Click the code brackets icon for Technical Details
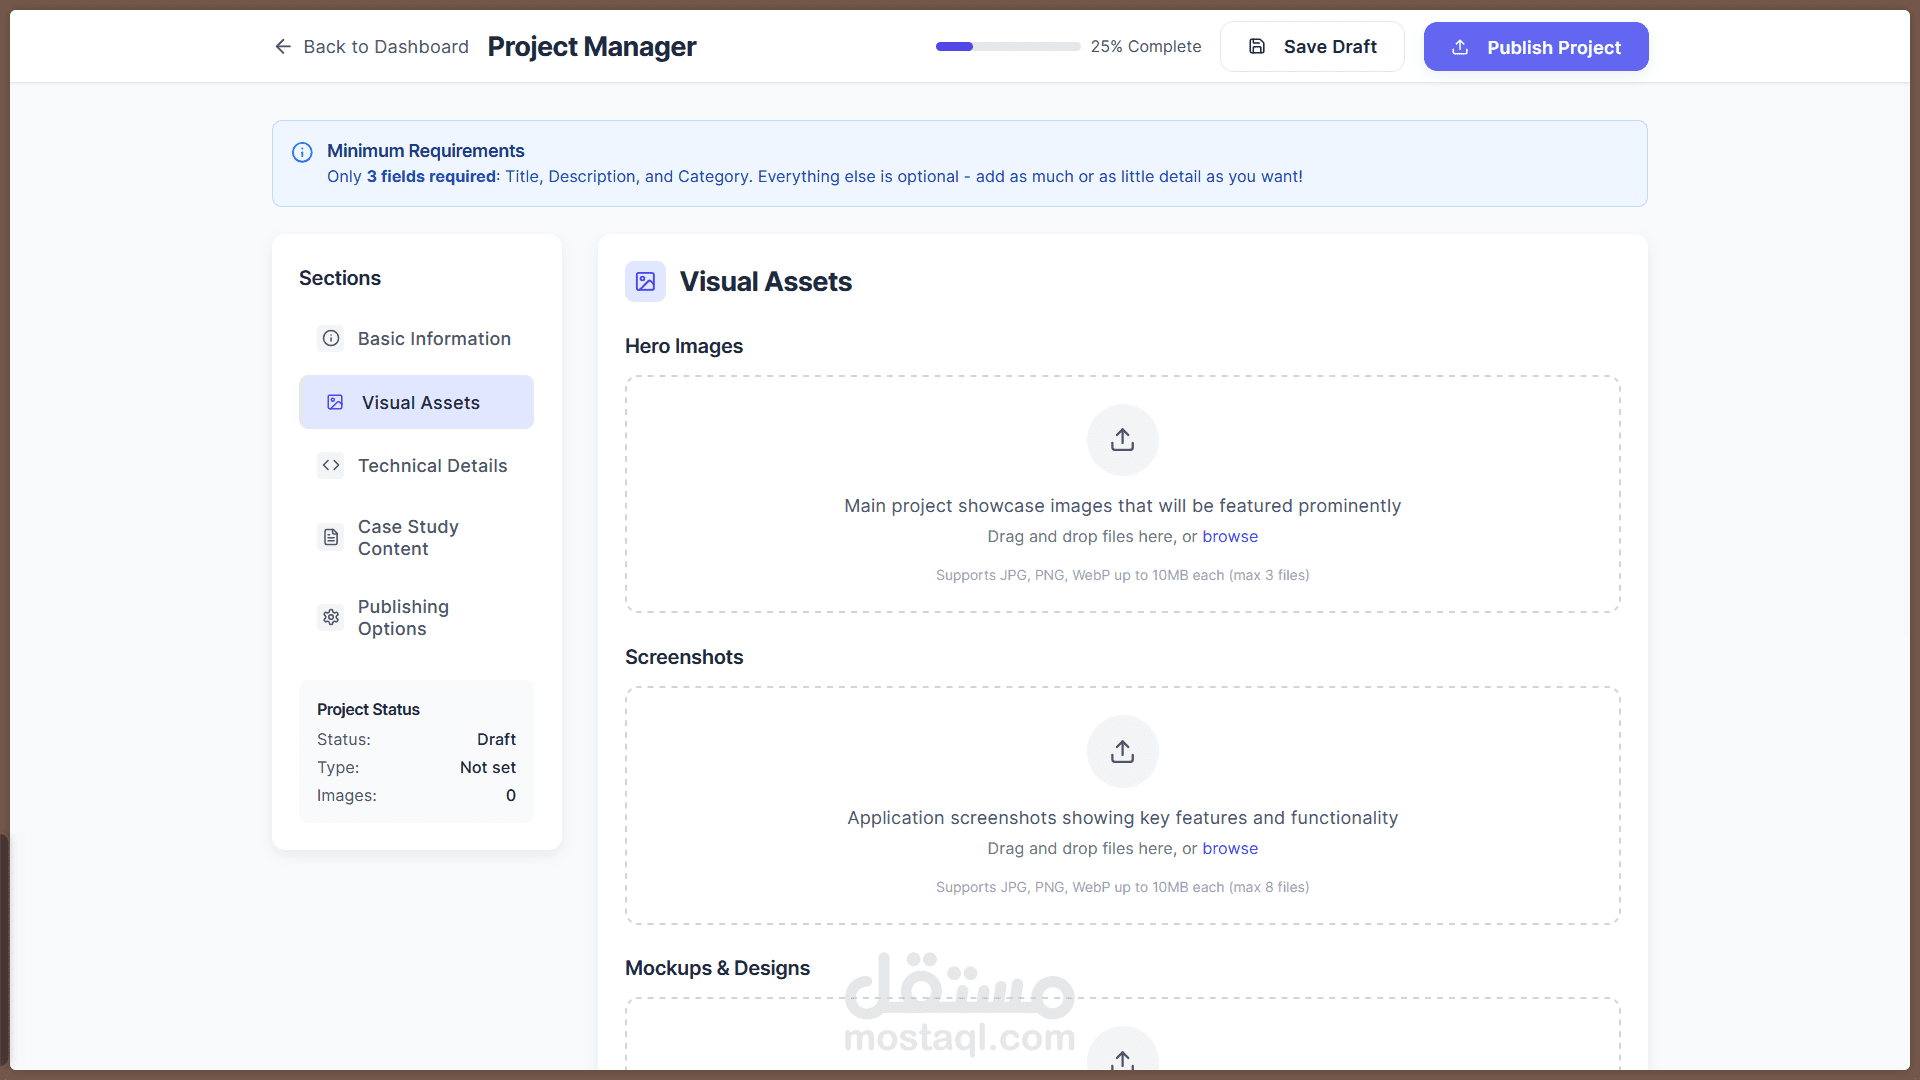 (331, 466)
